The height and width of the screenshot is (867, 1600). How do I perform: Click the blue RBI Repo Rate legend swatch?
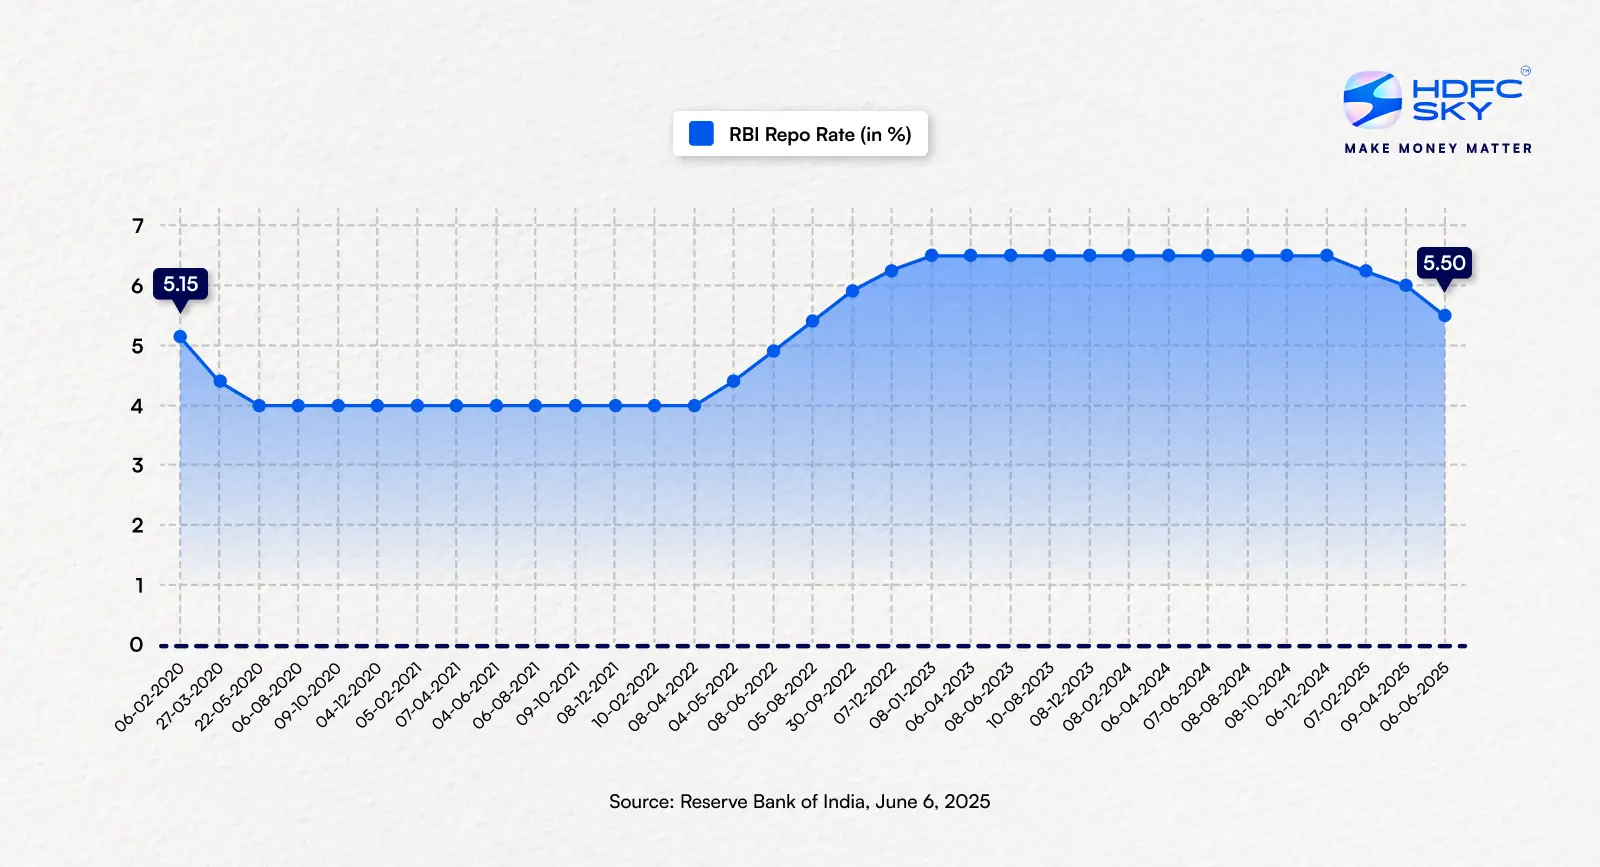tap(702, 134)
